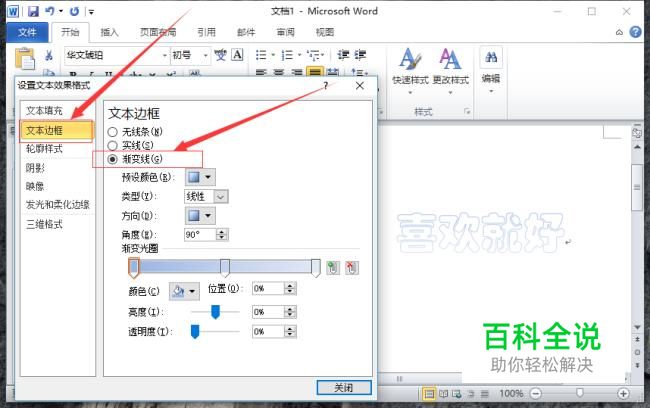This screenshot has height=408, width=650.
Task: Open the Color (颜色) picker dropdown
Action: [184, 291]
